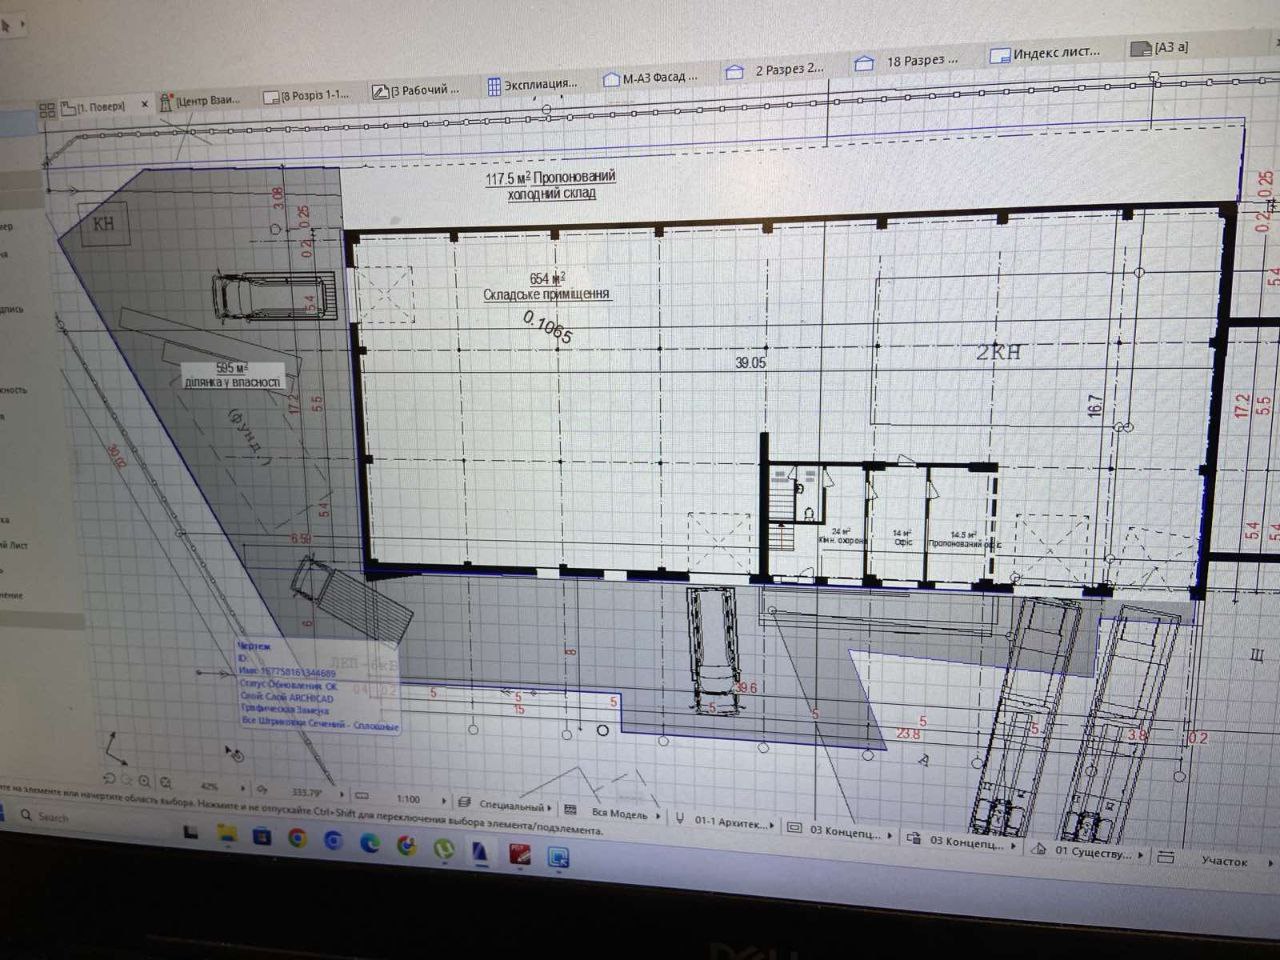Viewport: 1280px width, 960px height.
Task: Open the [A3 a] layout tab
Action: [x=1160, y=47]
